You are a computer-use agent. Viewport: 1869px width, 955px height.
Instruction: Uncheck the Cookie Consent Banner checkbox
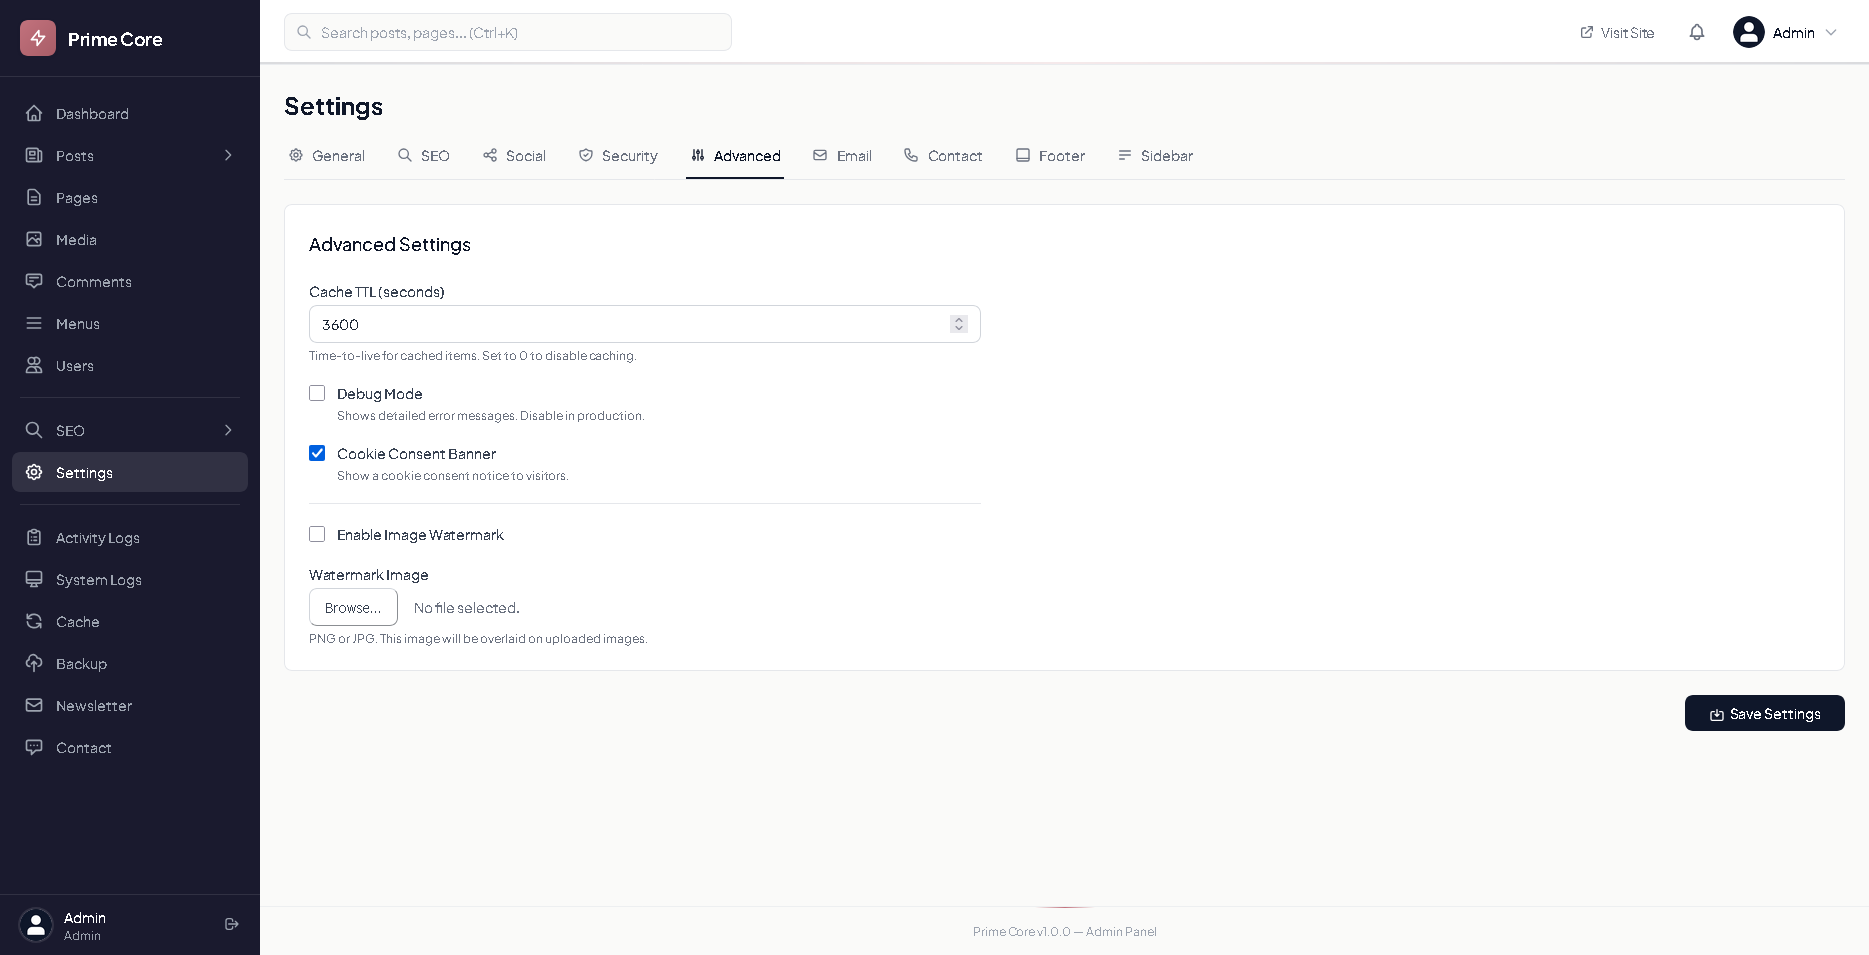(x=317, y=454)
